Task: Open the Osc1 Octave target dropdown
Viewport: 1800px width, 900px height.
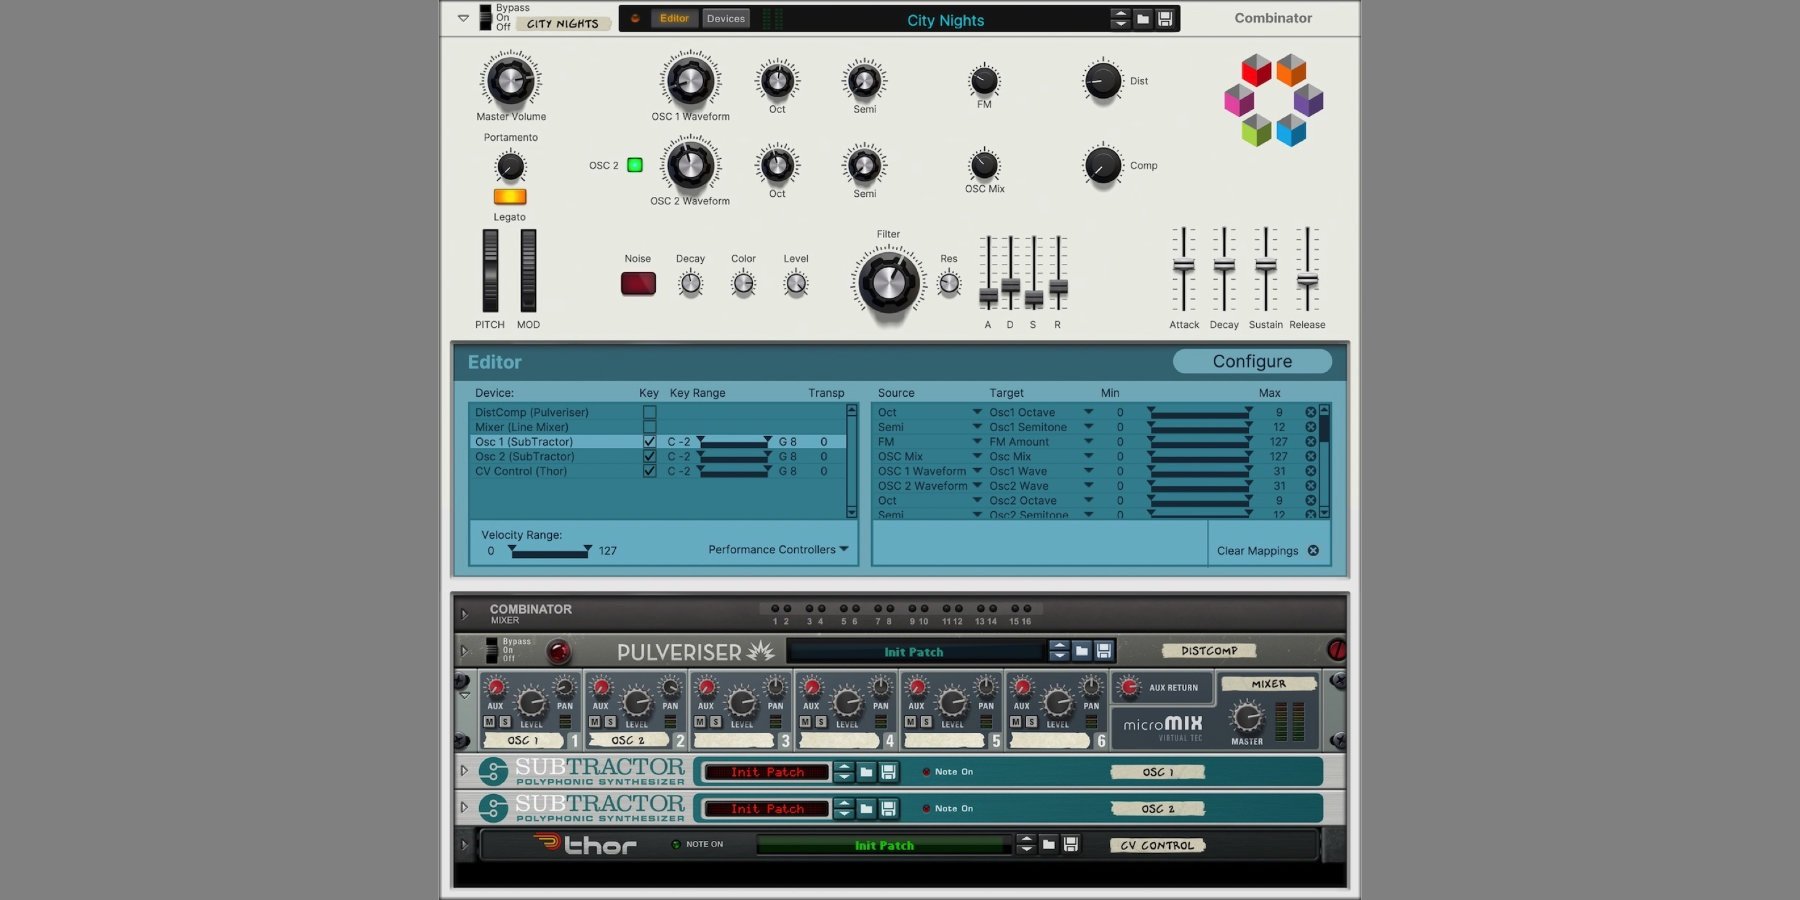Action: [1088, 412]
